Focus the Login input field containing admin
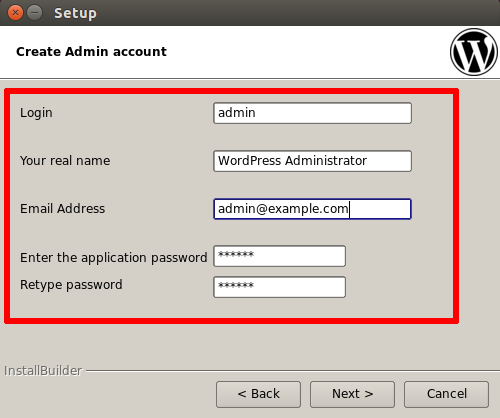Screen dimensions: 500x418 point(312,113)
